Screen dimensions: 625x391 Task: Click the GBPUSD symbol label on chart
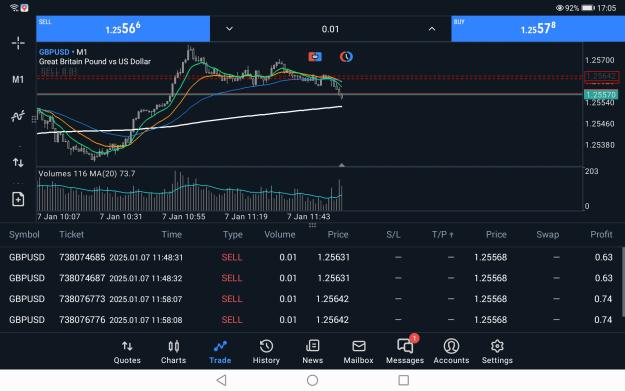54,52
